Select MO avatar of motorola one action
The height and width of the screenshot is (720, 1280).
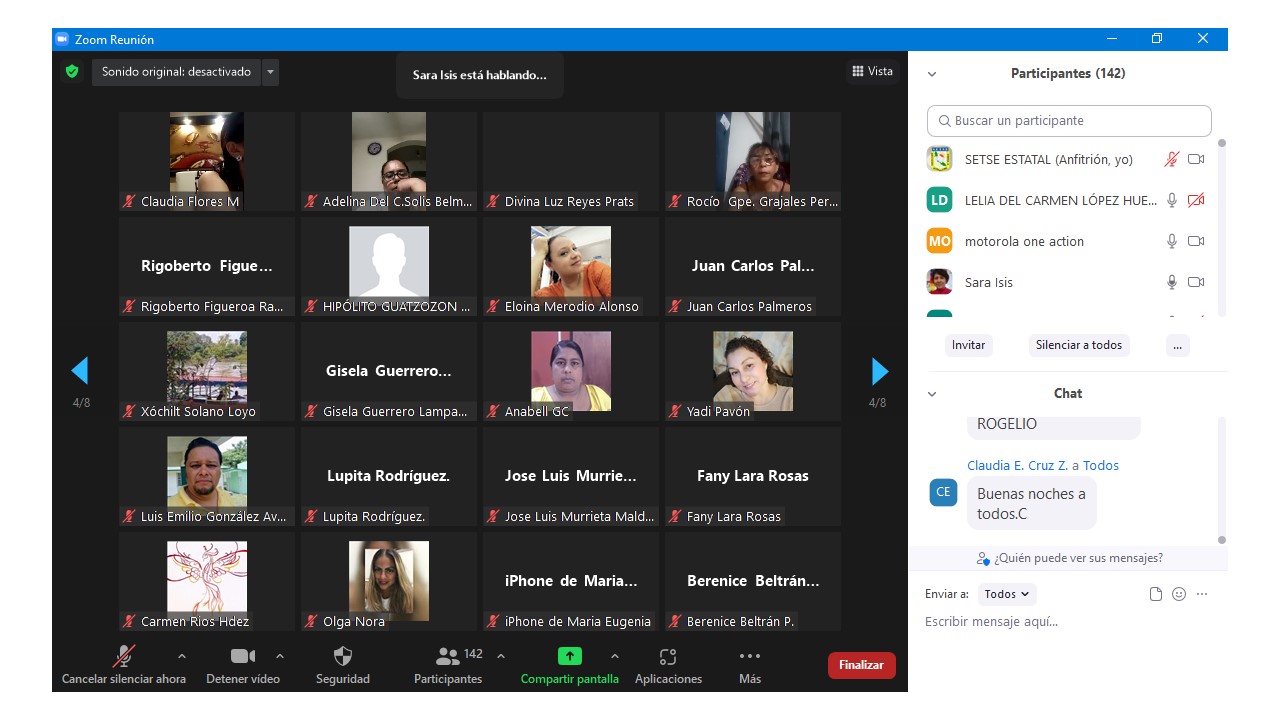pyautogui.click(x=939, y=241)
